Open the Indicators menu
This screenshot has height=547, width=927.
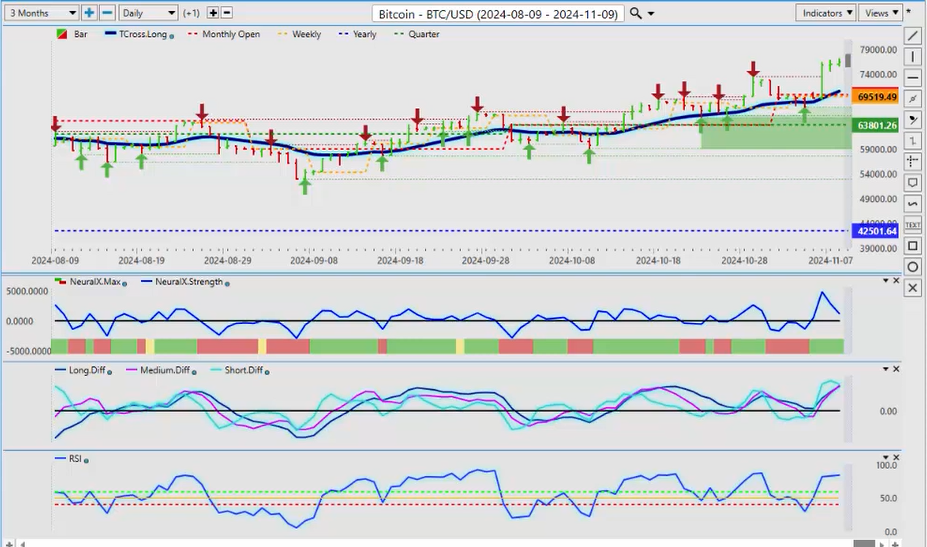(827, 13)
